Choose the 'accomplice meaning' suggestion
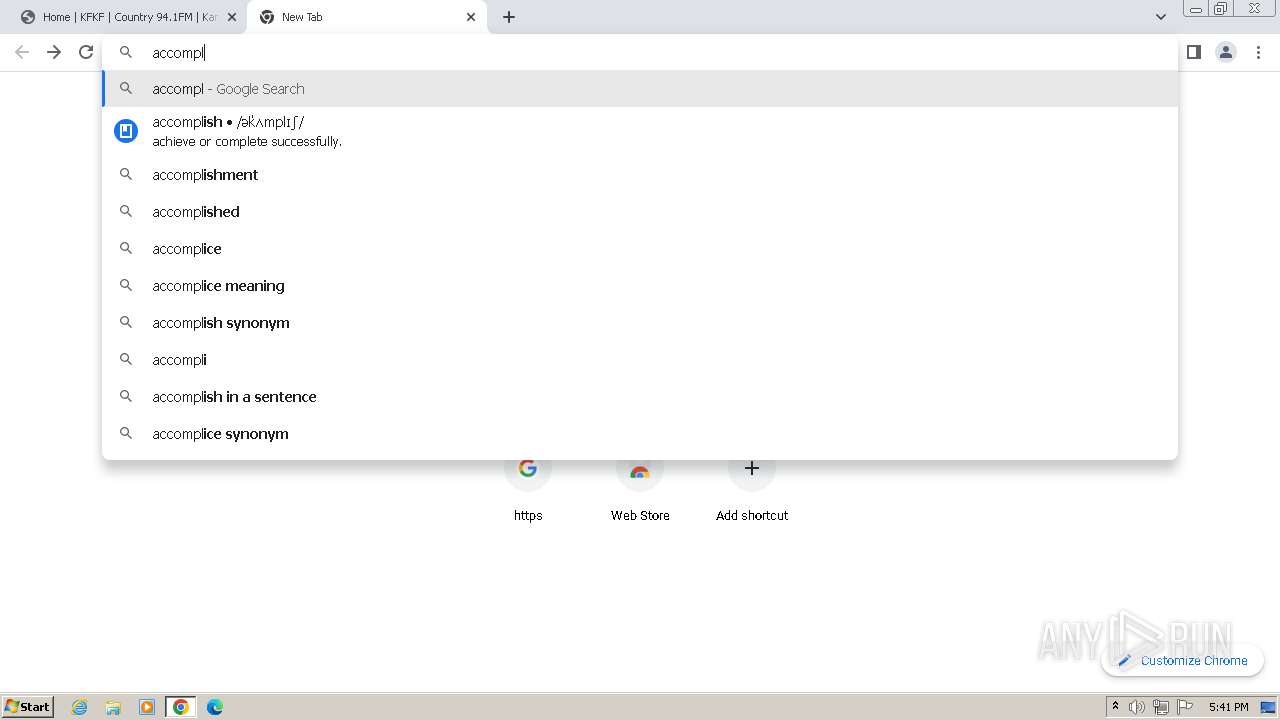 pos(640,286)
